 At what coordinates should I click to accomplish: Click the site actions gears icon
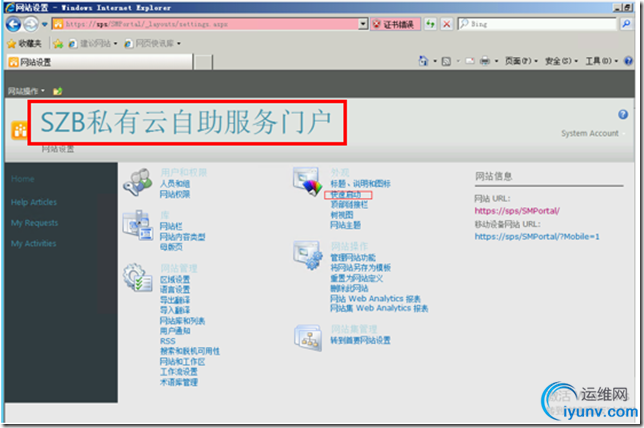point(307,255)
